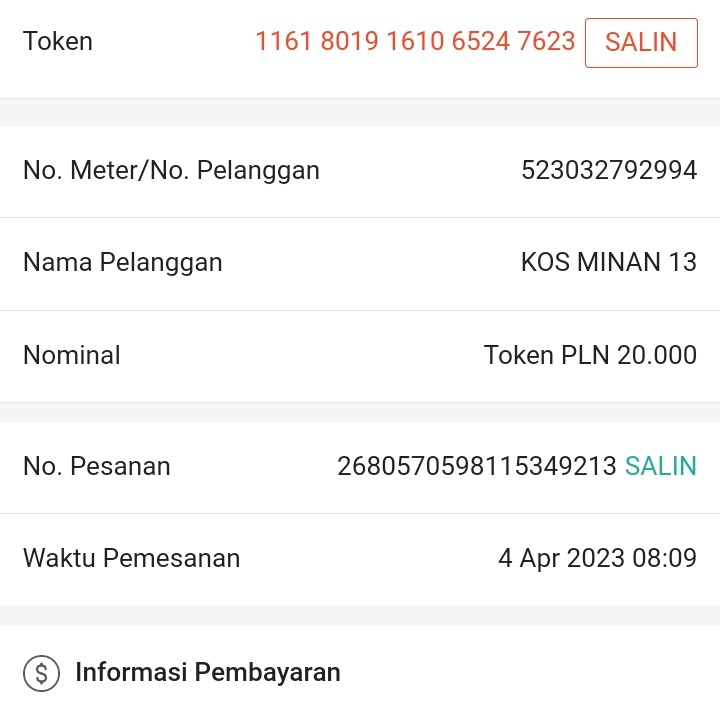Click the No. Meter/No. Pelanggan label
The image size is (720, 719).
171,171
